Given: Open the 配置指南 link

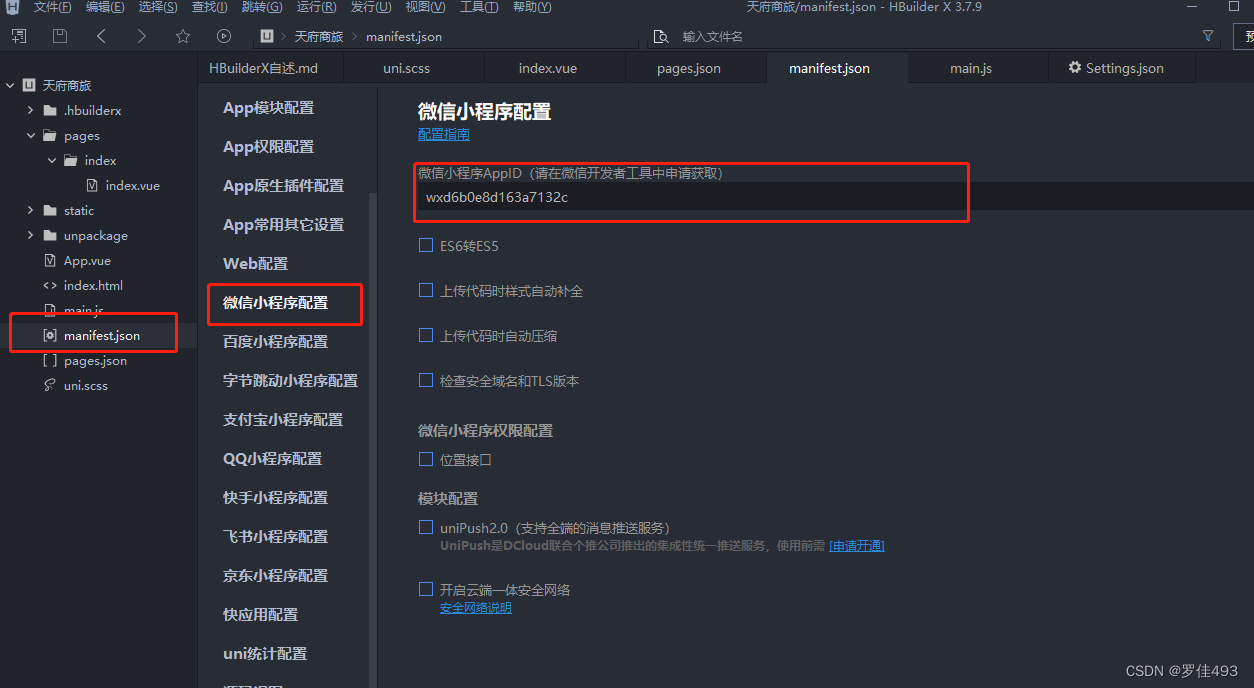Looking at the screenshot, I should (x=443, y=134).
